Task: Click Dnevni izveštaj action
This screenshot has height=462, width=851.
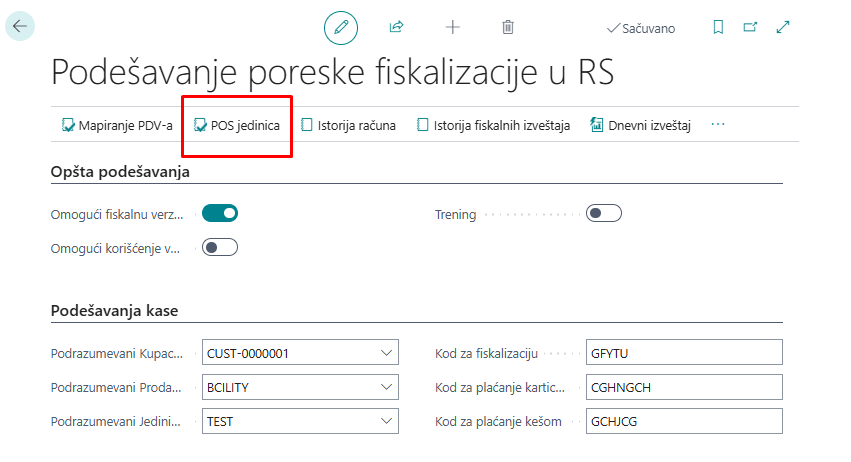Action: pyautogui.click(x=640, y=125)
